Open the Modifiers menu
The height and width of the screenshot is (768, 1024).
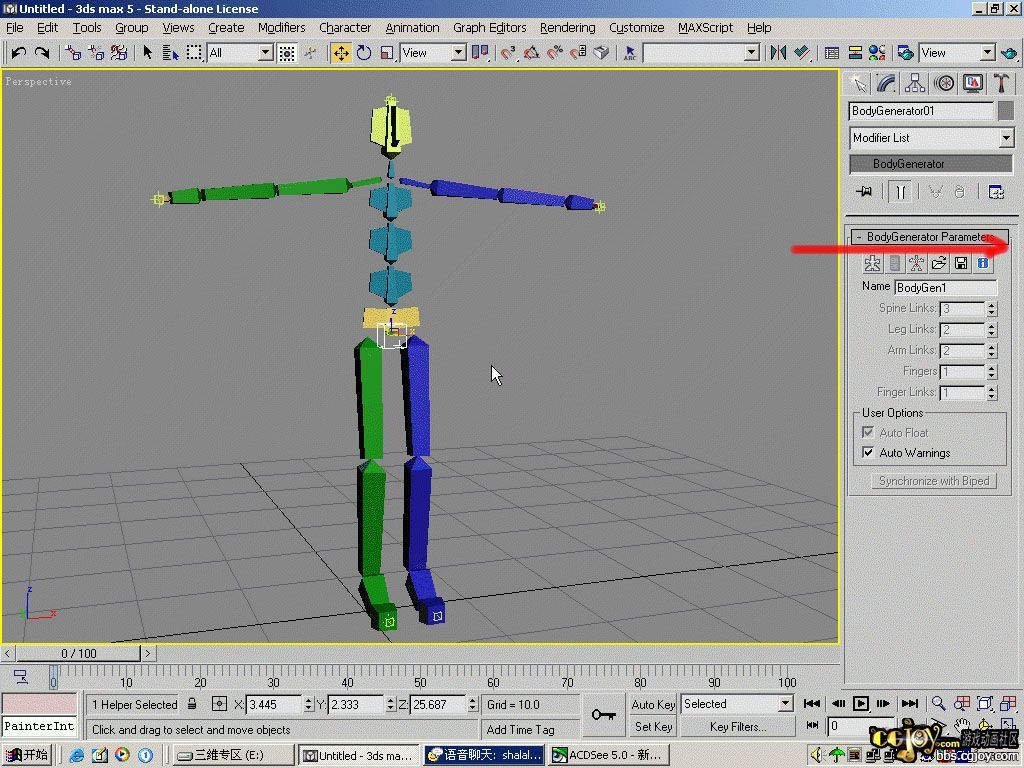281,27
